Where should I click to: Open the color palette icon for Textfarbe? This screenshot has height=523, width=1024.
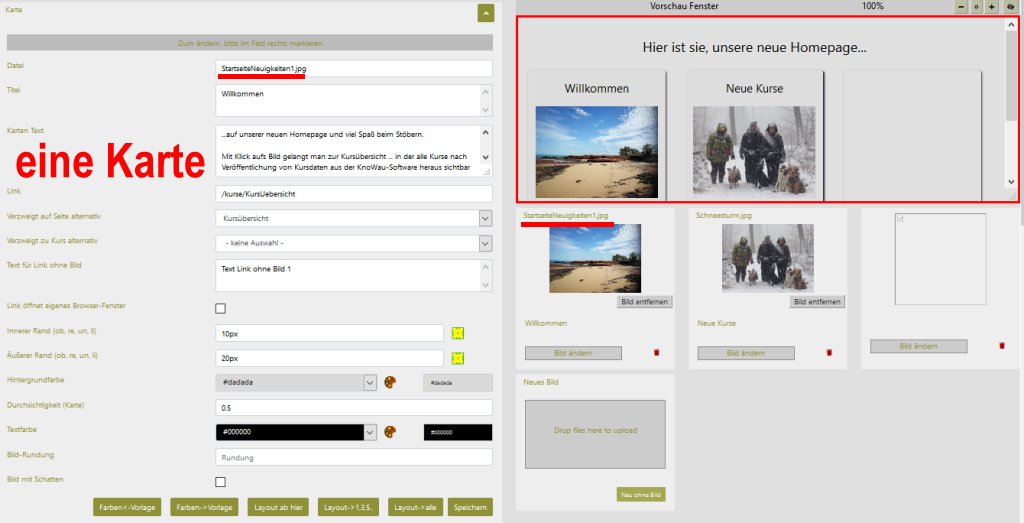tap(391, 432)
